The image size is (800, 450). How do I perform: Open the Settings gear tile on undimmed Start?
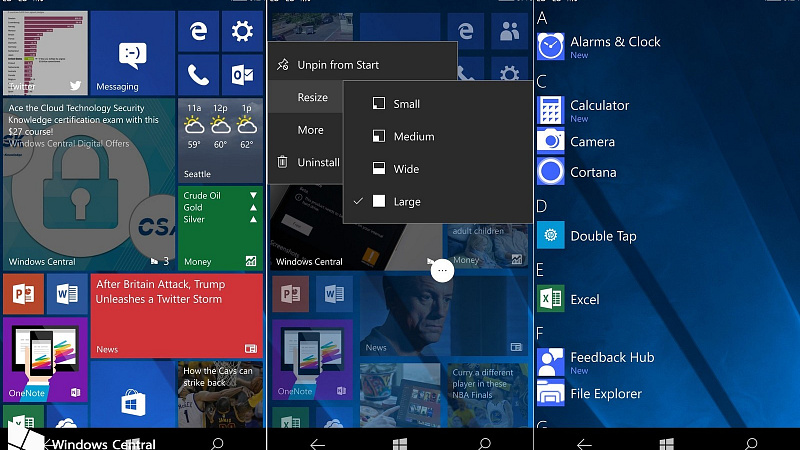coord(242,32)
